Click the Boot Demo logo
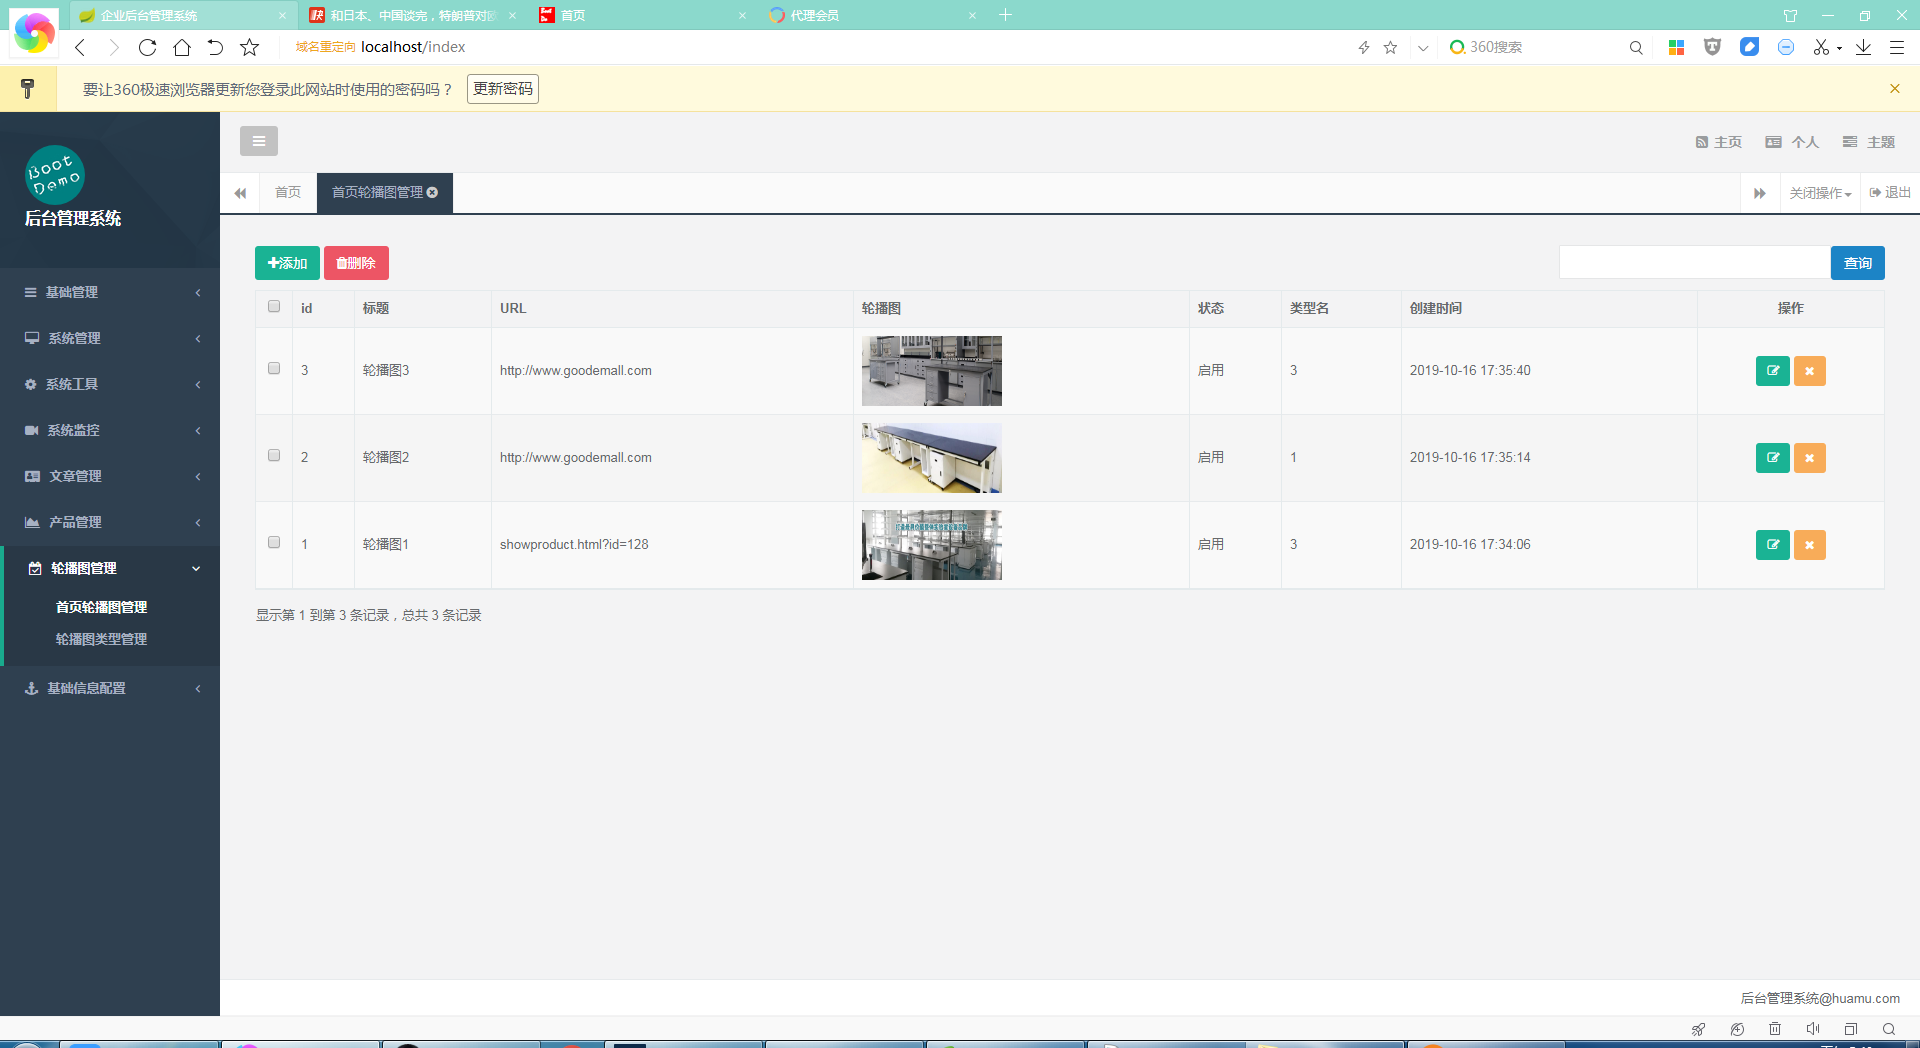Screen dimensions: 1920x1048 point(54,175)
